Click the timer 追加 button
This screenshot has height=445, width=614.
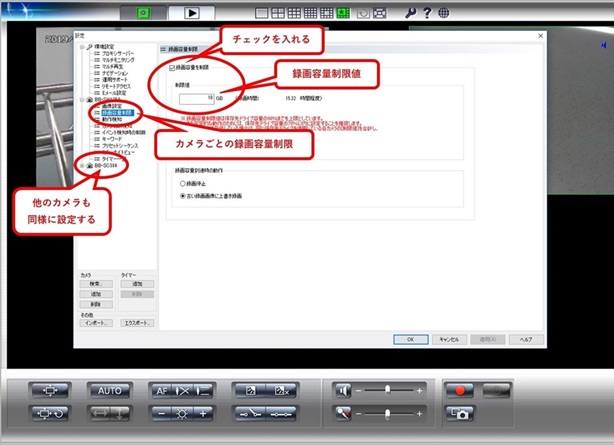[137, 284]
